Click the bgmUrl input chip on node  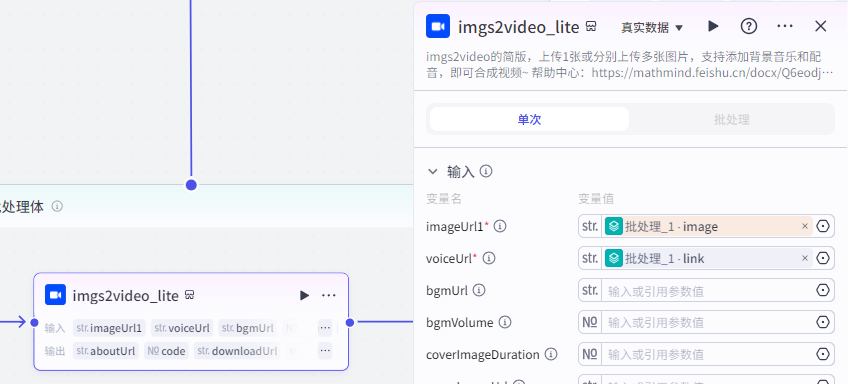coord(247,328)
